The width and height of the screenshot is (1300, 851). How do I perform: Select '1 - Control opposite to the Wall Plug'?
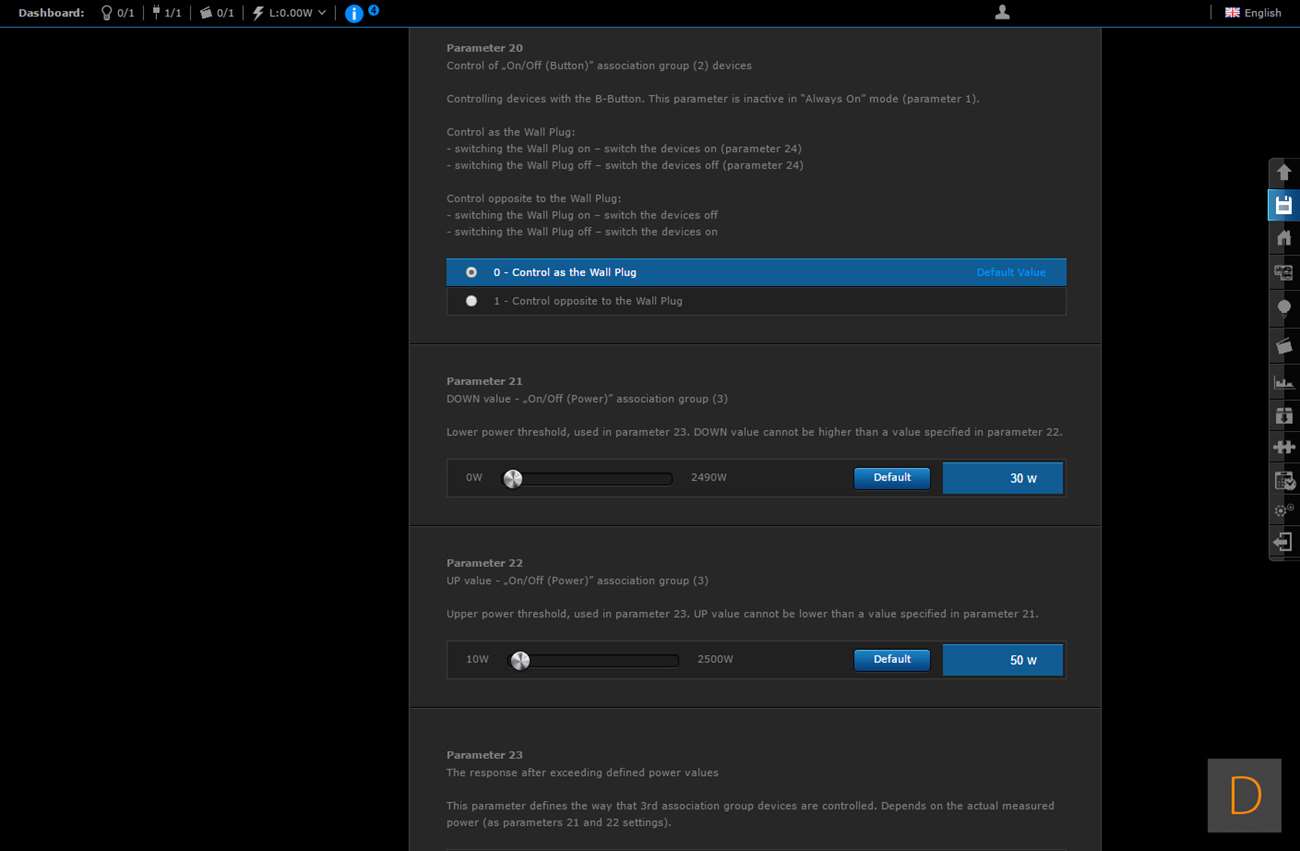[x=471, y=301]
